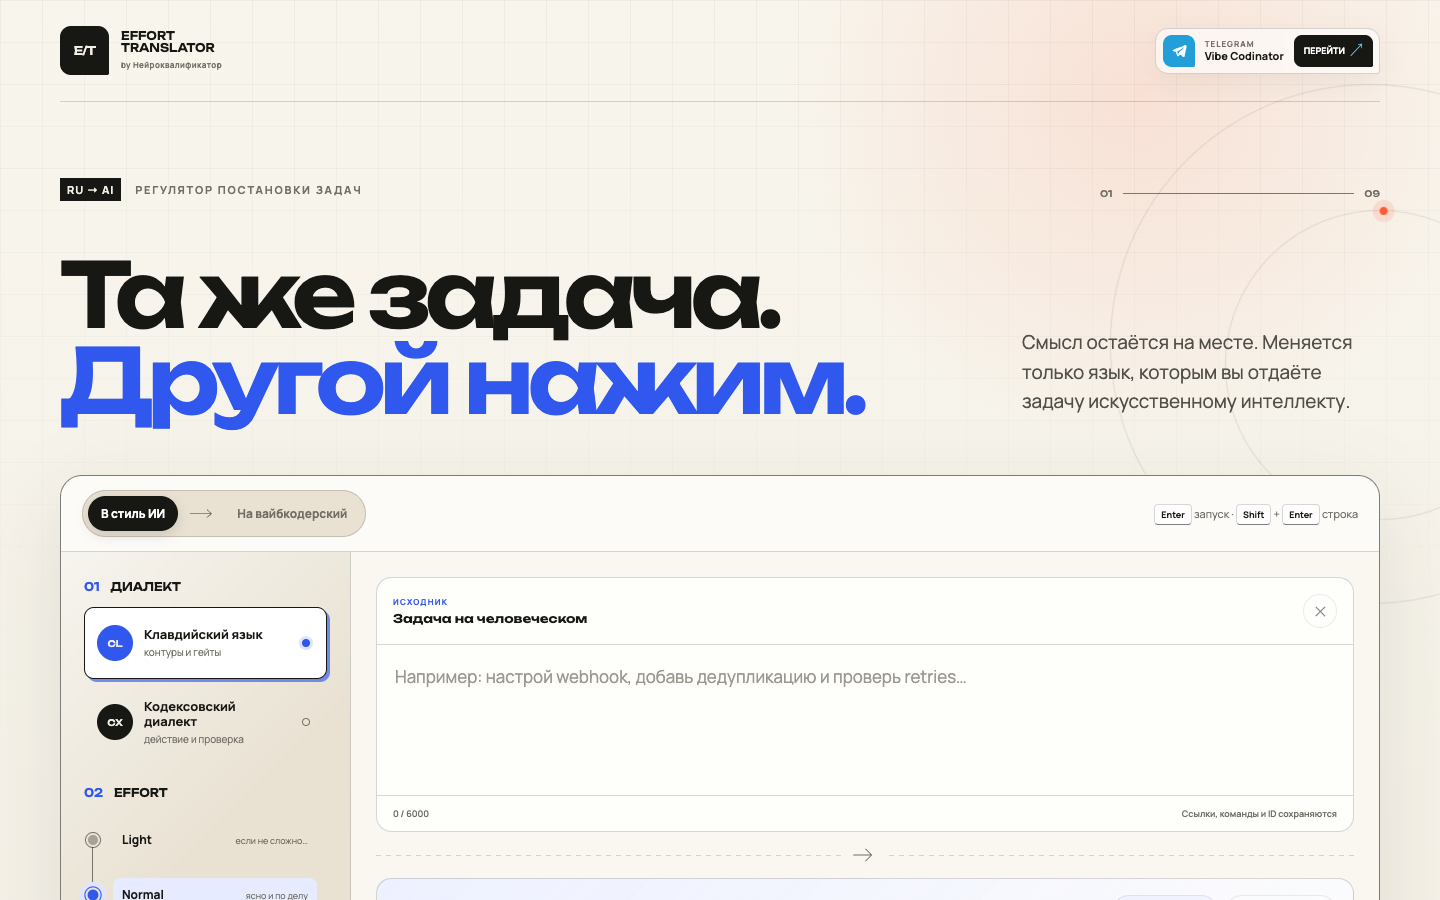The image size is (1440, 900).
Task: Click the «Другой нажим.» blue headline
Action: (x=463, y=385)
